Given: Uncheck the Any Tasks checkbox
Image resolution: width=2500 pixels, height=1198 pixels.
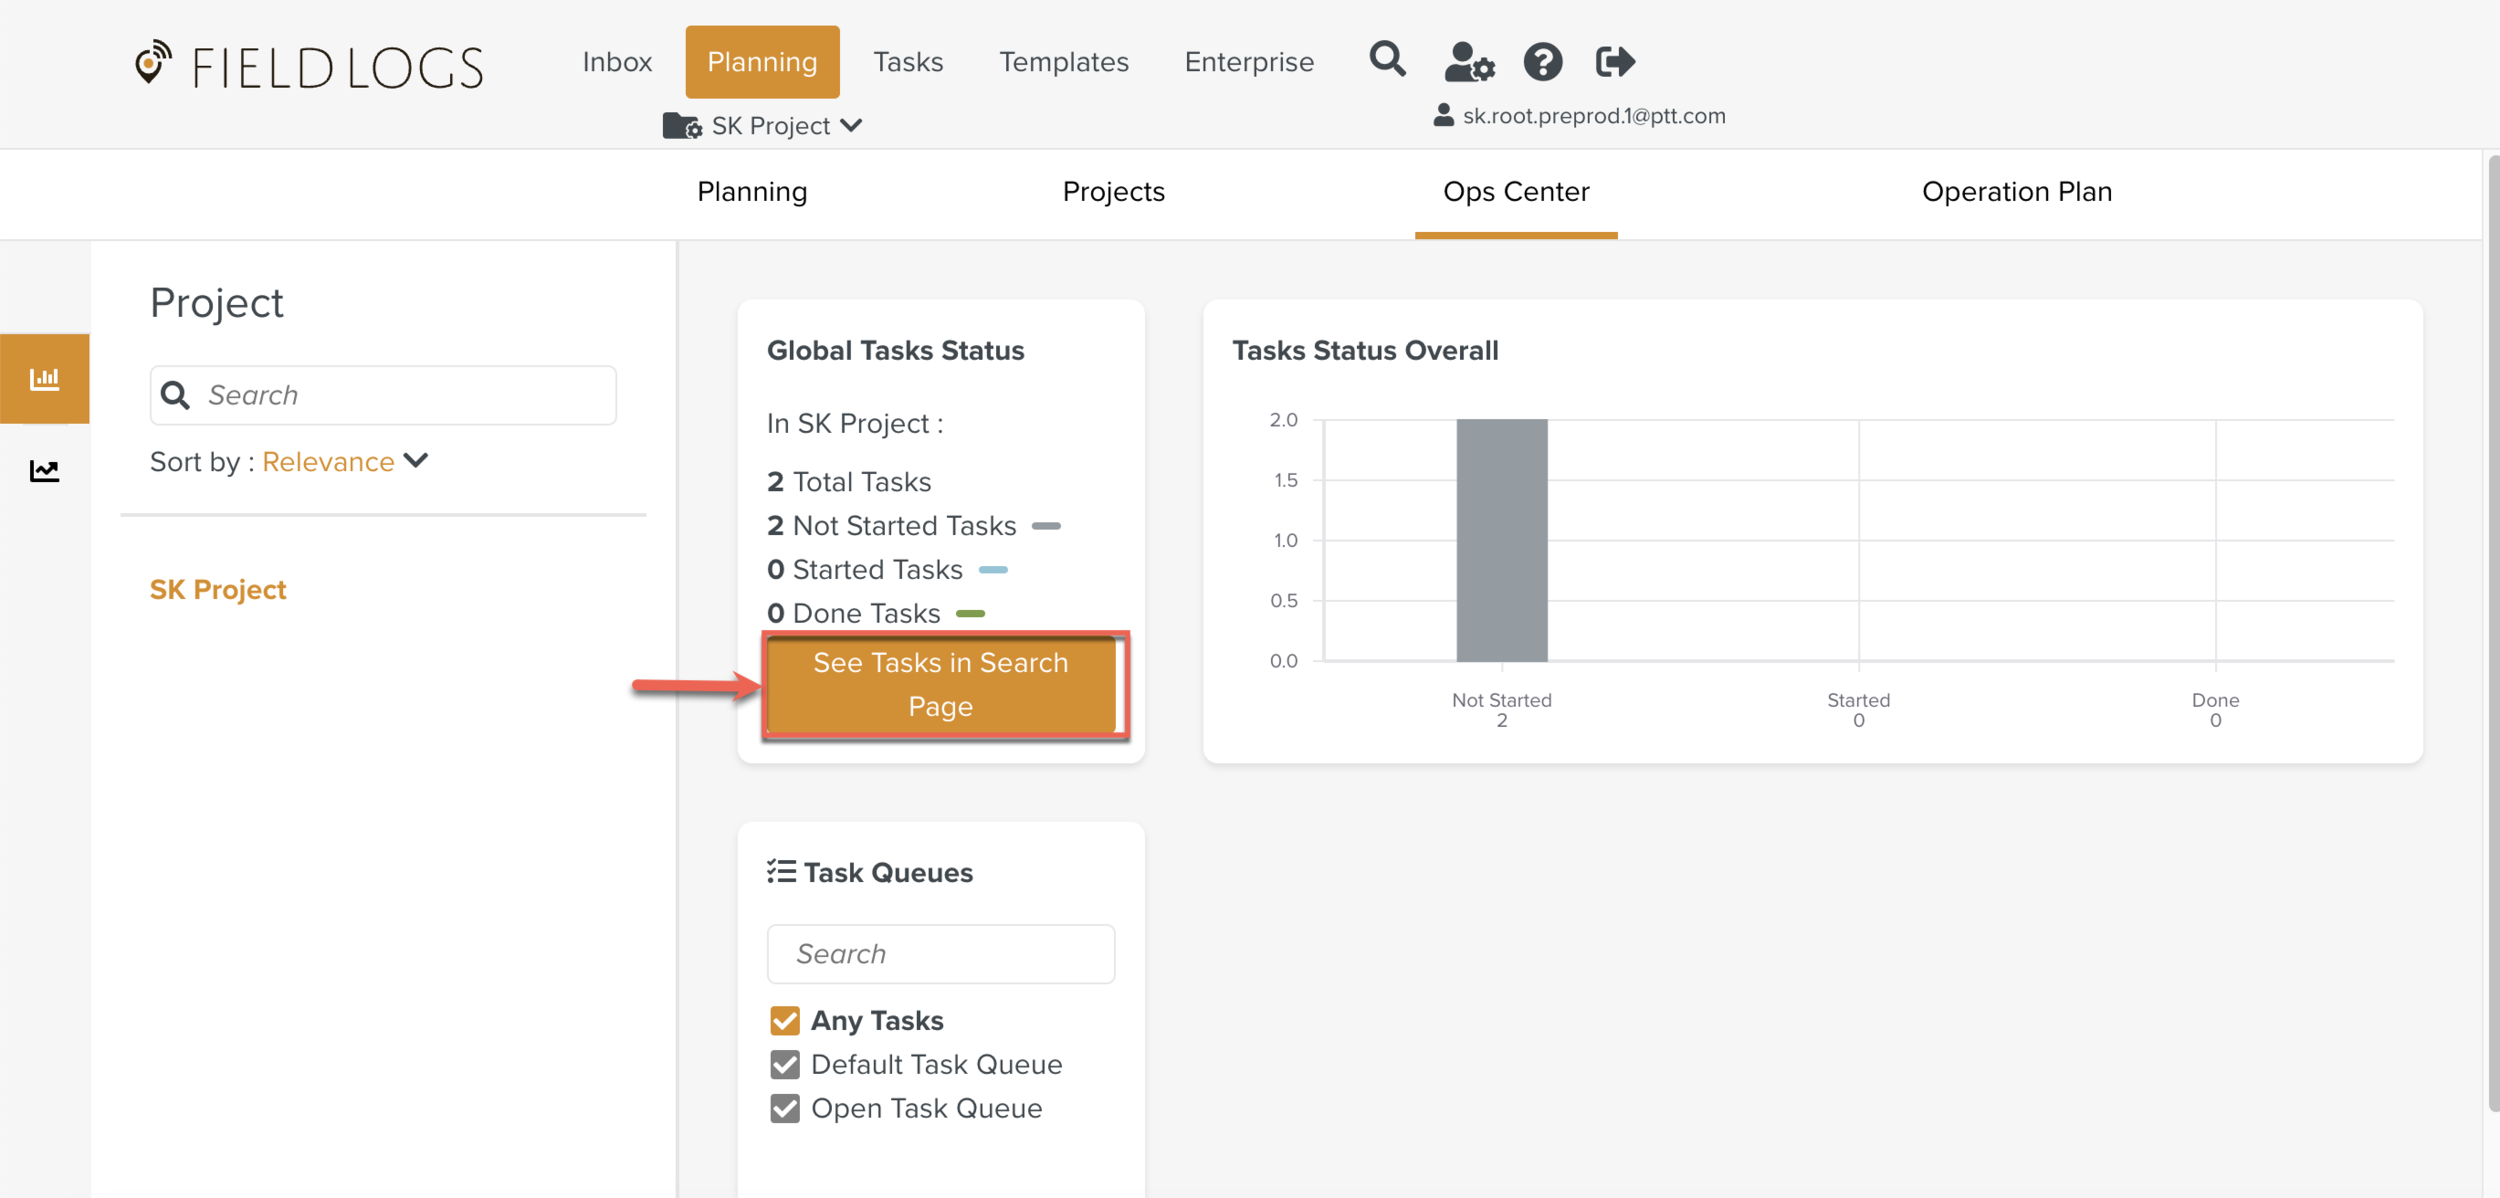Looking at the screenshot, I should pos(785,1020).
